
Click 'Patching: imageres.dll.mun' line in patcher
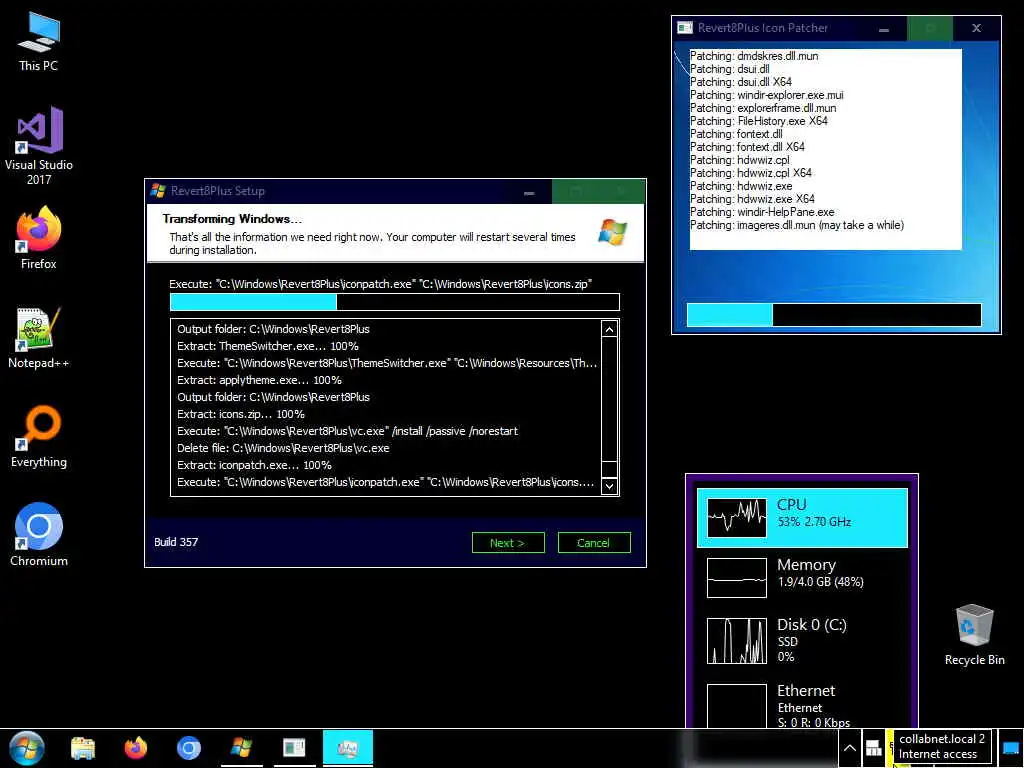[x=797, y=225]
